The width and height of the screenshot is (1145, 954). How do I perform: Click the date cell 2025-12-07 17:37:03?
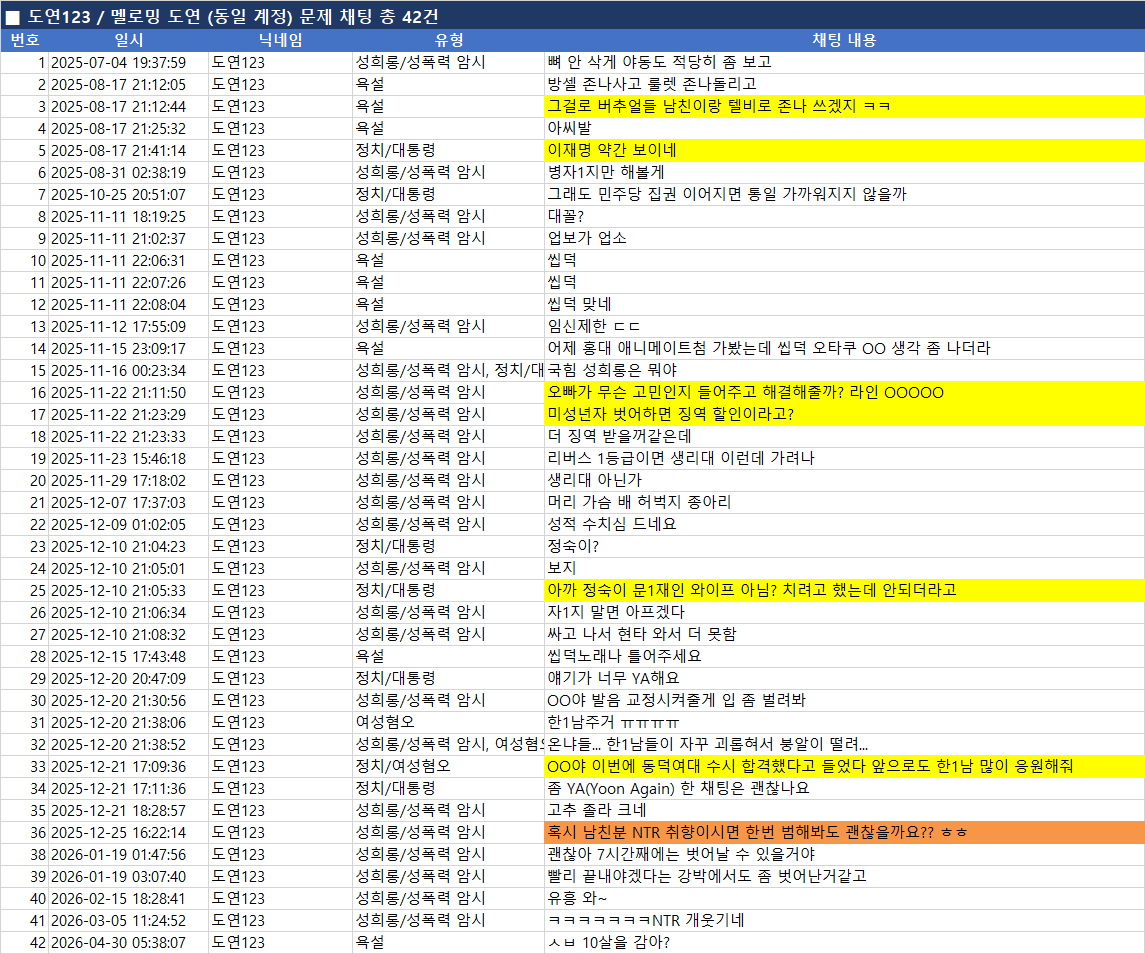coord(129,503)
